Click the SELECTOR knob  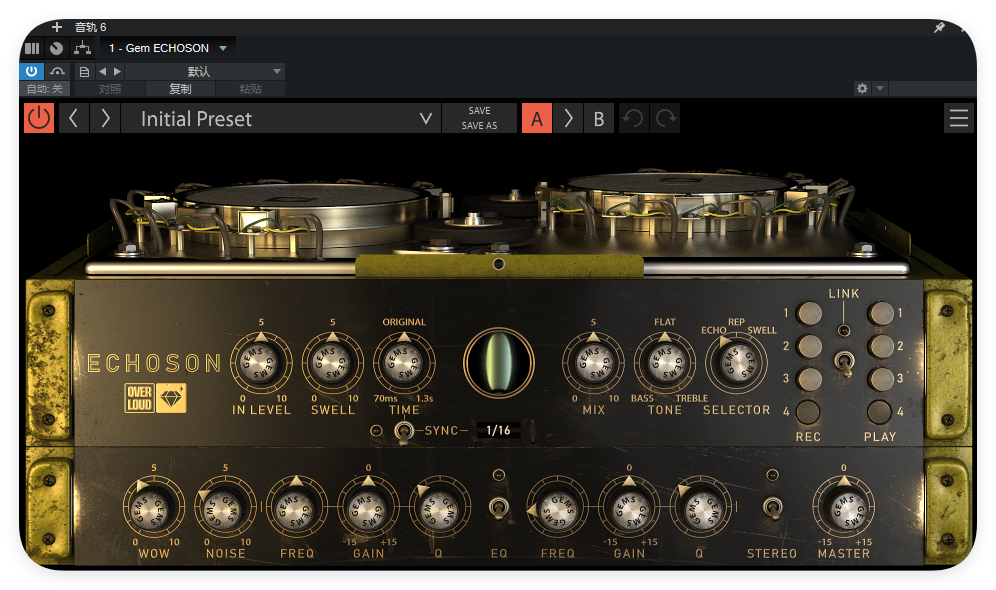736,363
